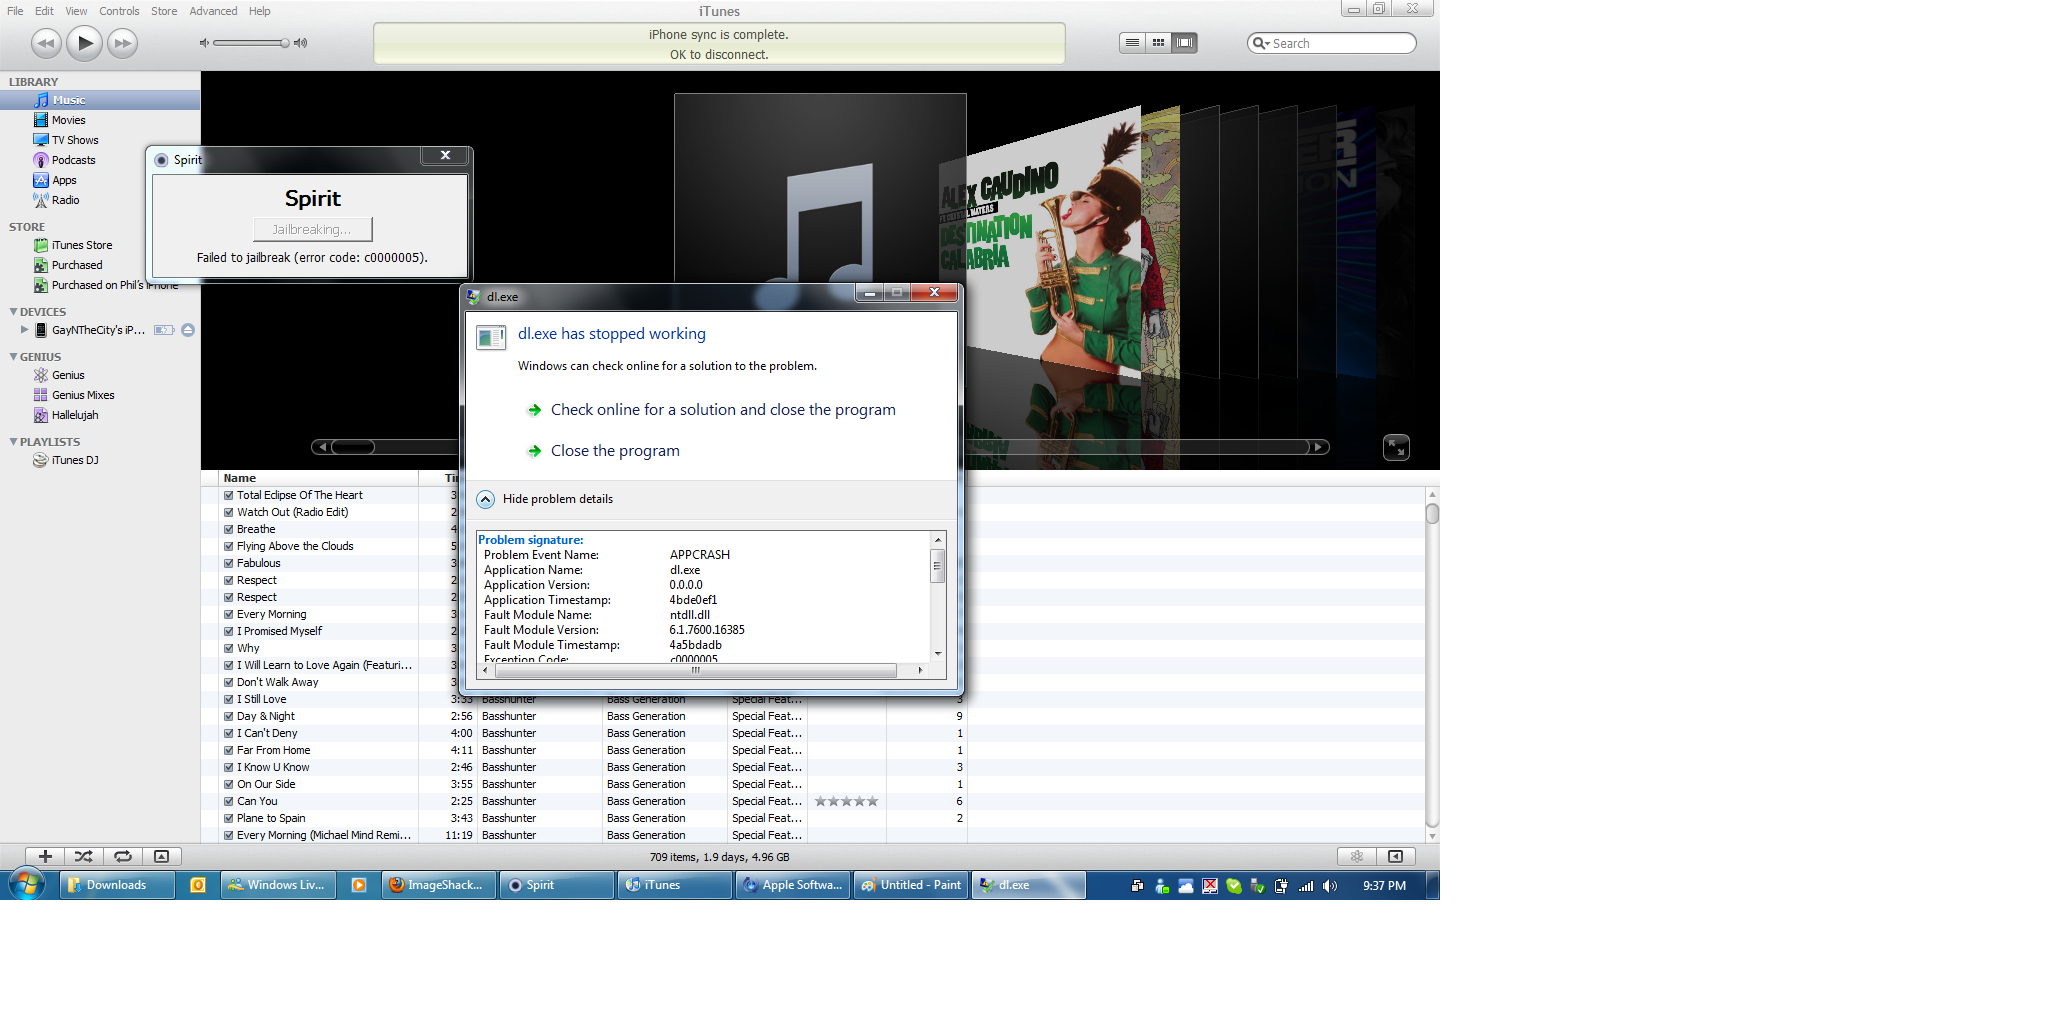The height and width of the screenshot is (1021, 2048).
Task: Click the Previous track button in iTunes
Action: 46,43
